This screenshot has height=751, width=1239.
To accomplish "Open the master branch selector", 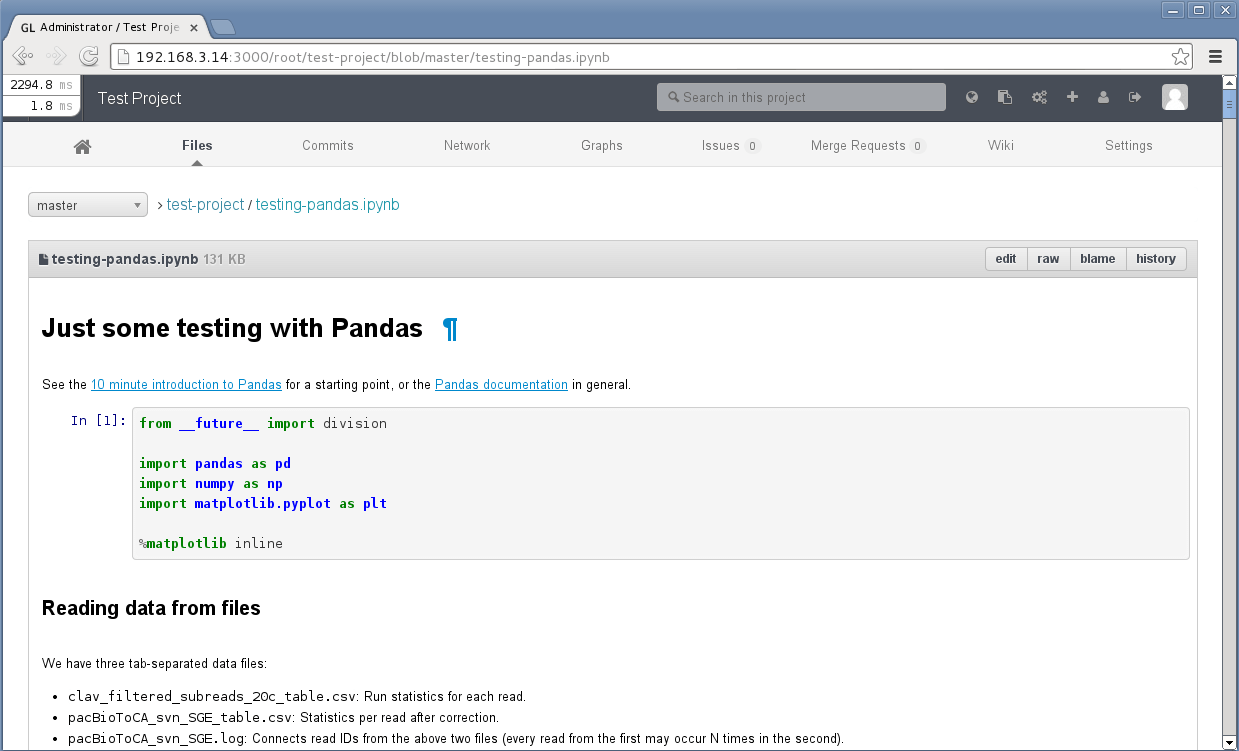I will point(87,204).
